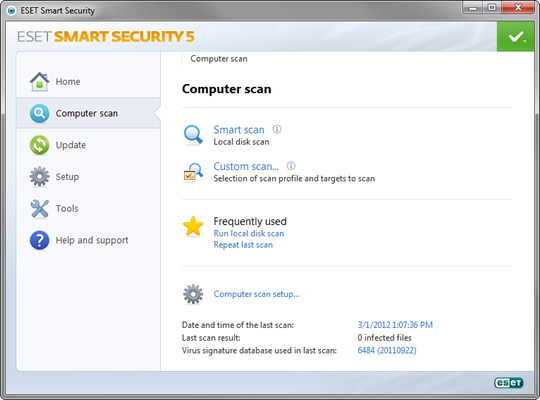The image size is (540, 400).
Task: Click 'Selection of scan profile and targets' text
Action: pyautogui.click(x=294, y=178)
